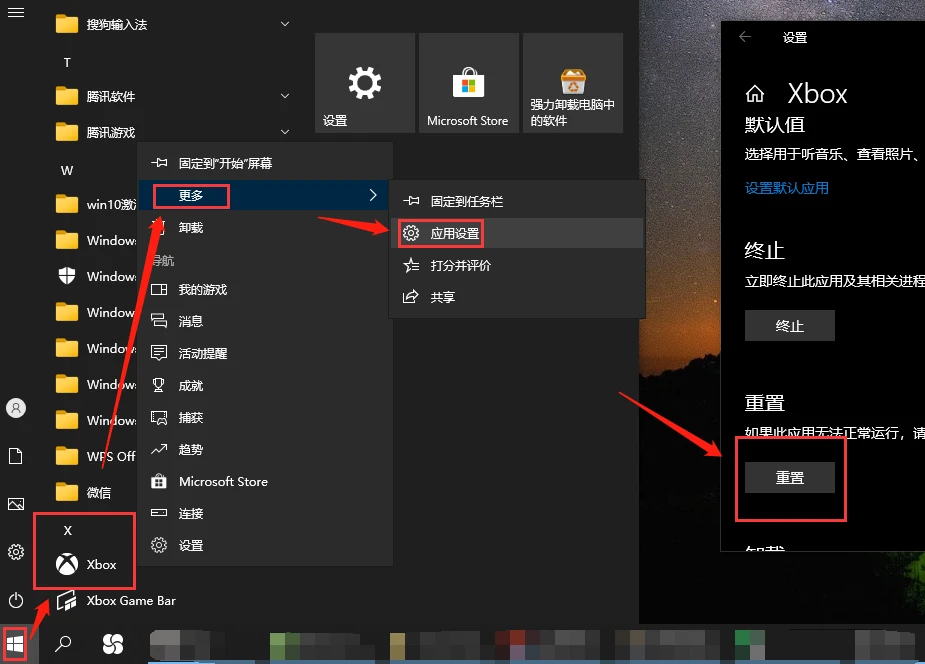This screenshot has width=925, height=664.
Task: Open the 设置 gear tile
Action: 365,83
